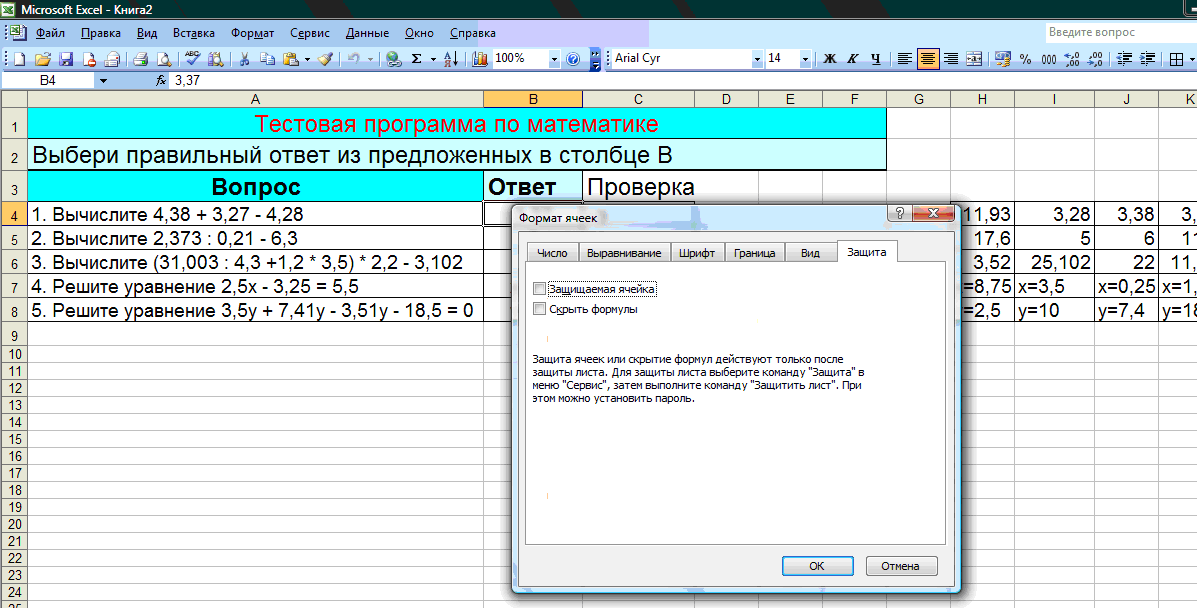Image resolution: width=1197 pixels, height=608 pixels.
Task: Click the AutoSum sigma icon
Action: (x=416, y=59)
